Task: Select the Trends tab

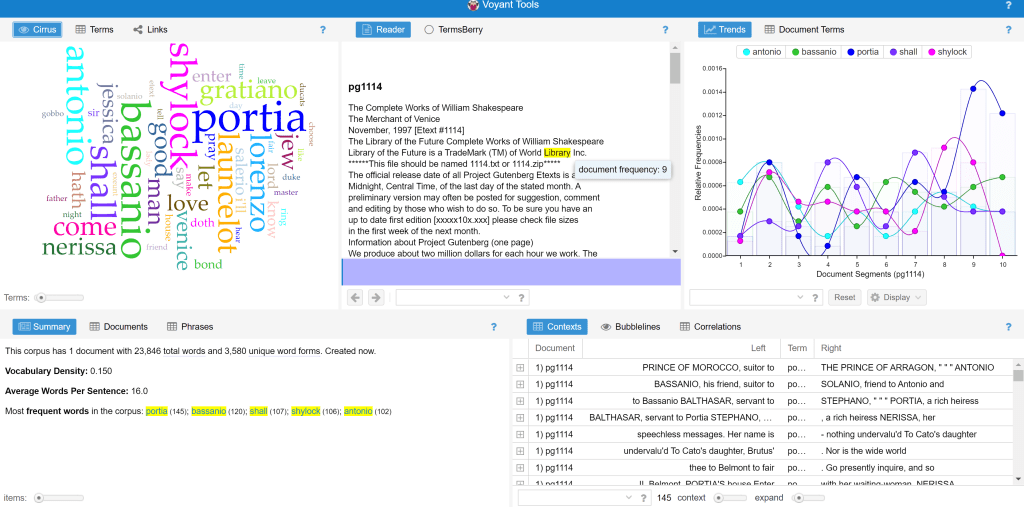Action: coord(725,29)
